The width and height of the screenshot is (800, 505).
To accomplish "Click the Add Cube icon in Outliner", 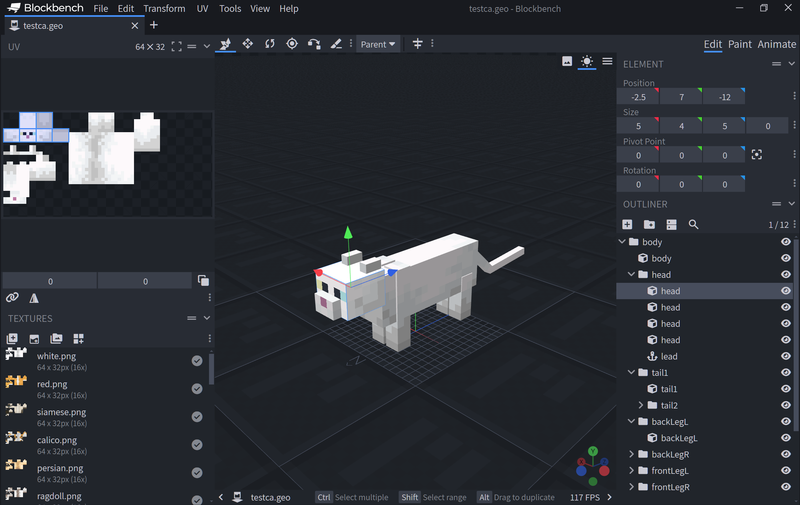I will click(627, 224).
